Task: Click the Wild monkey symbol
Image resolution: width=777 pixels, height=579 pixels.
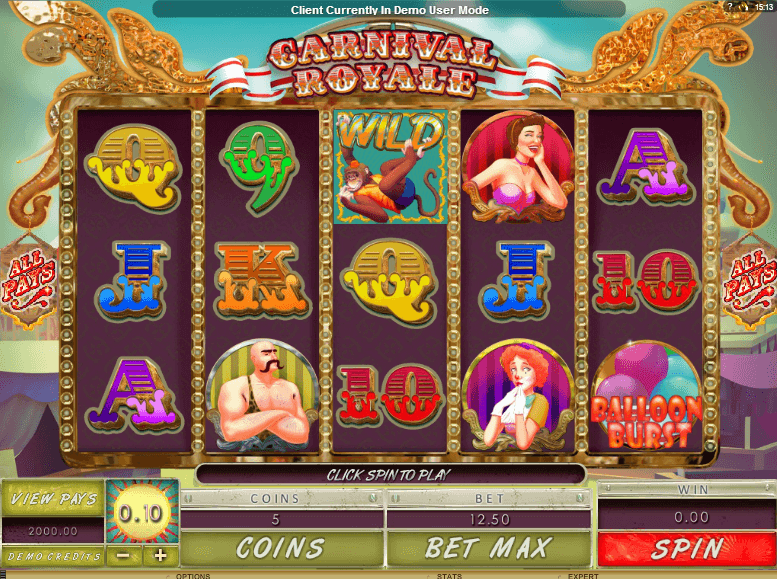Action: tap(390, 167)
